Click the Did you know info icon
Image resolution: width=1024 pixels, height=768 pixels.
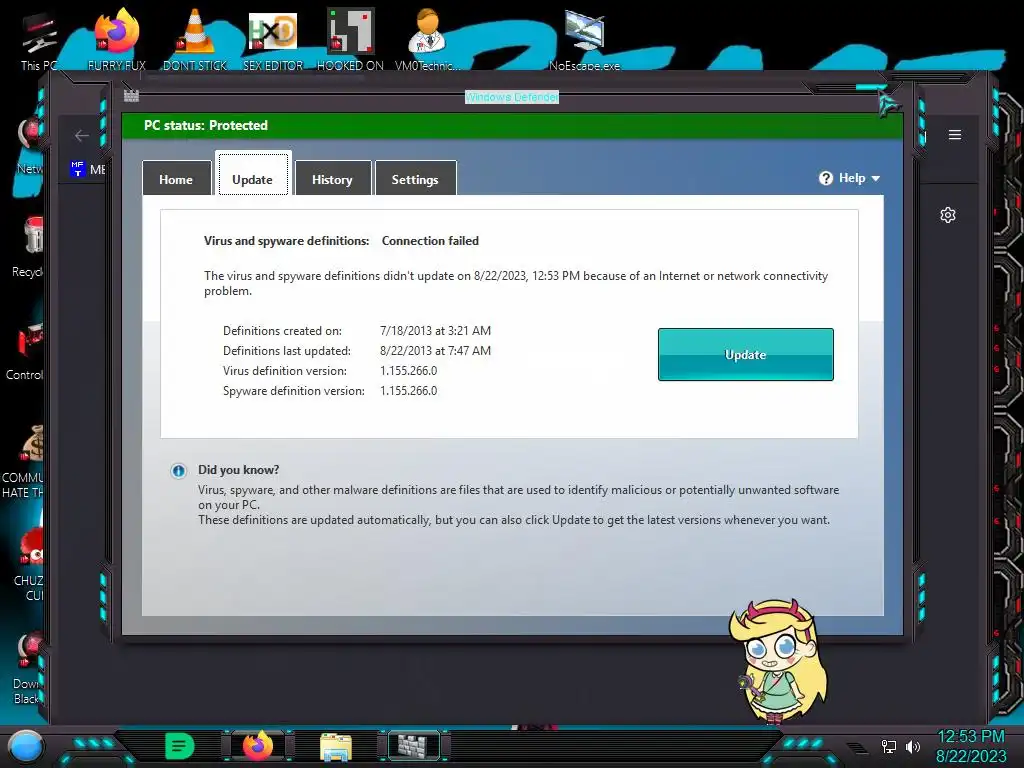pos(178,471)
